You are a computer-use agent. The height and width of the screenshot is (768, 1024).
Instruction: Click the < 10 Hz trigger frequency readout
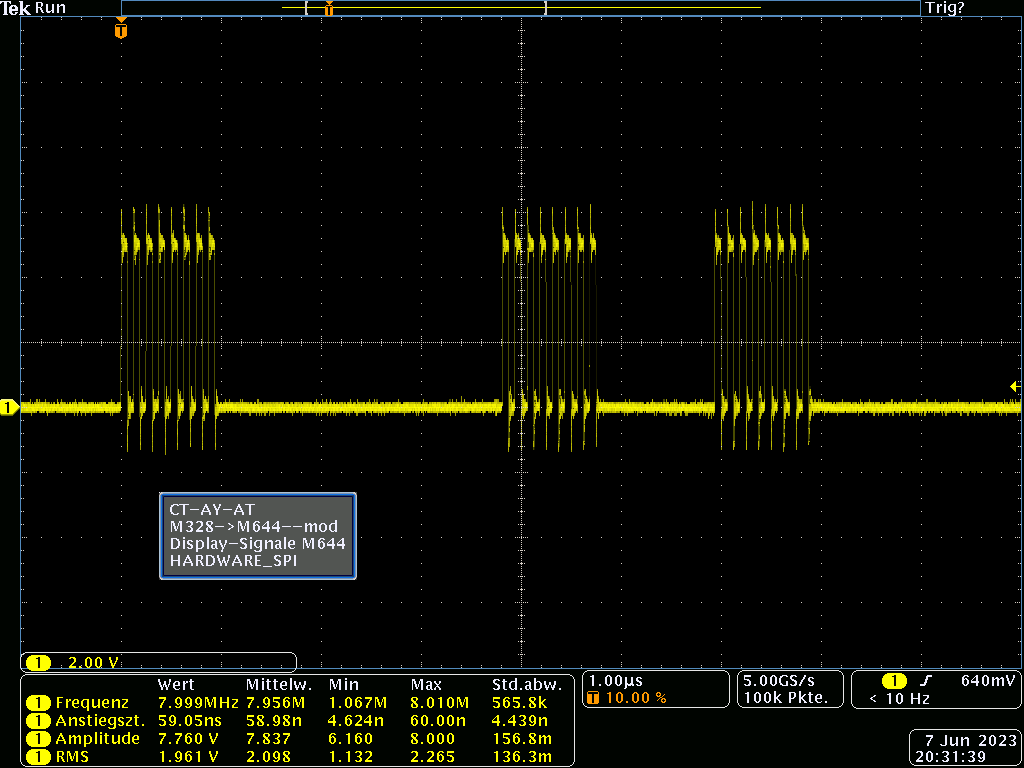tap(901, 698)
